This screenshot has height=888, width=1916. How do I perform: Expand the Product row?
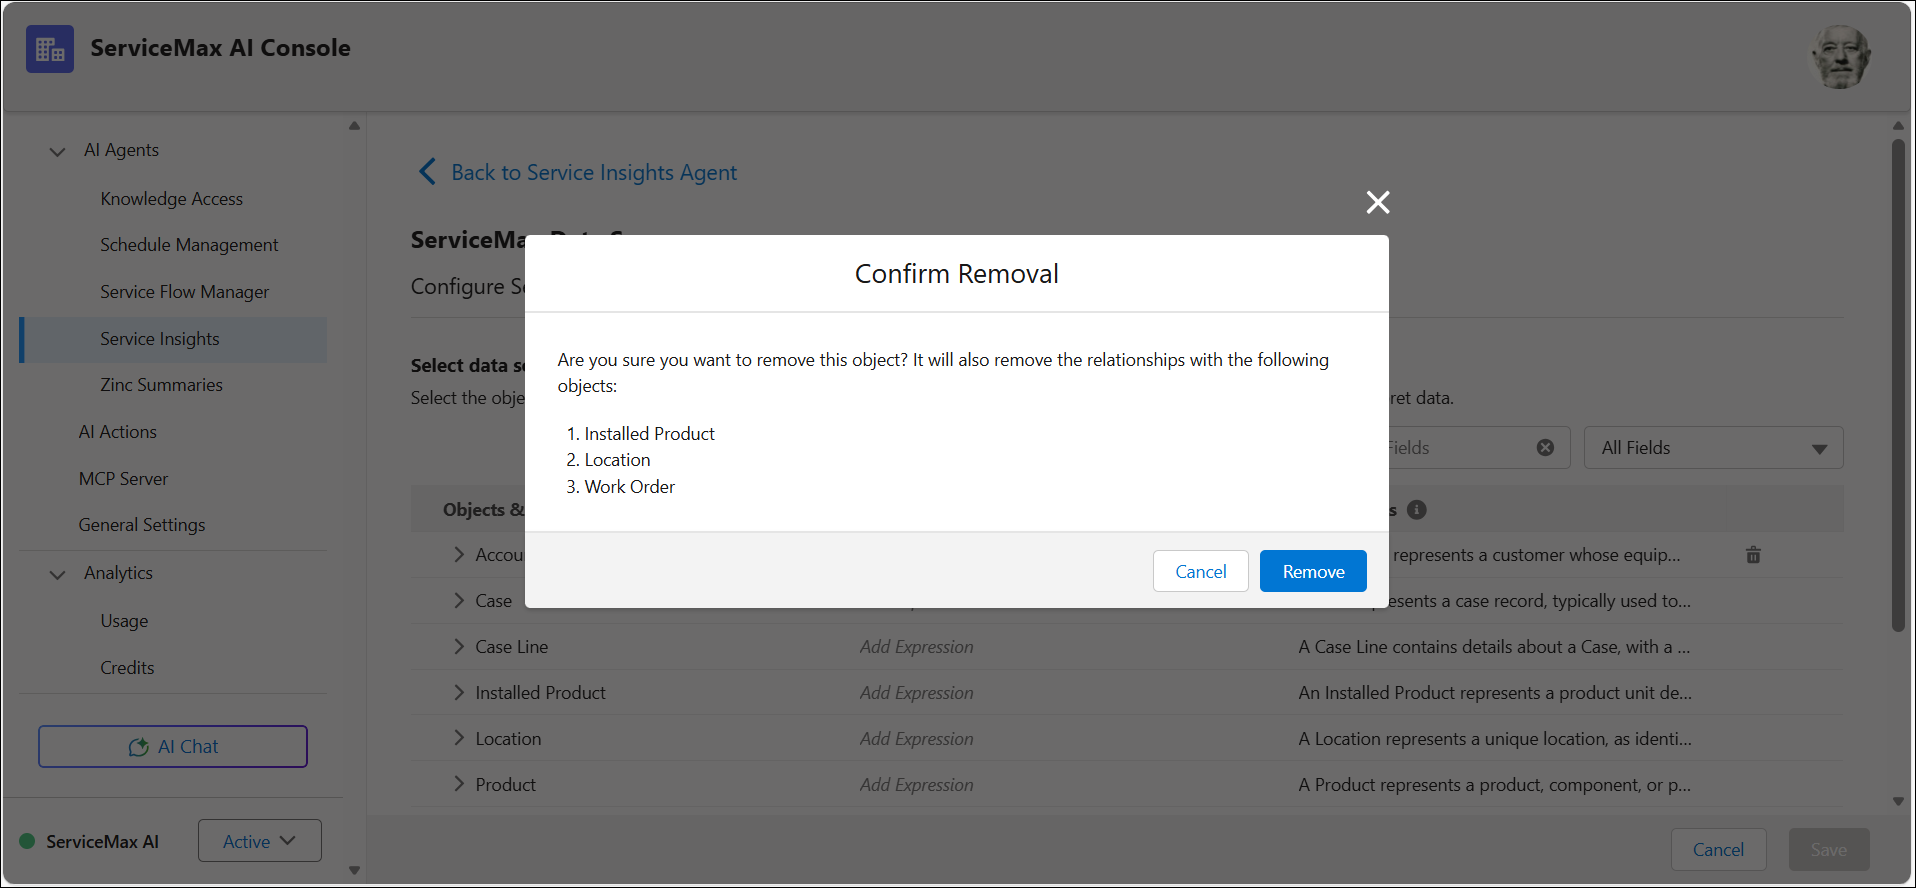click(x=459, y=785)
